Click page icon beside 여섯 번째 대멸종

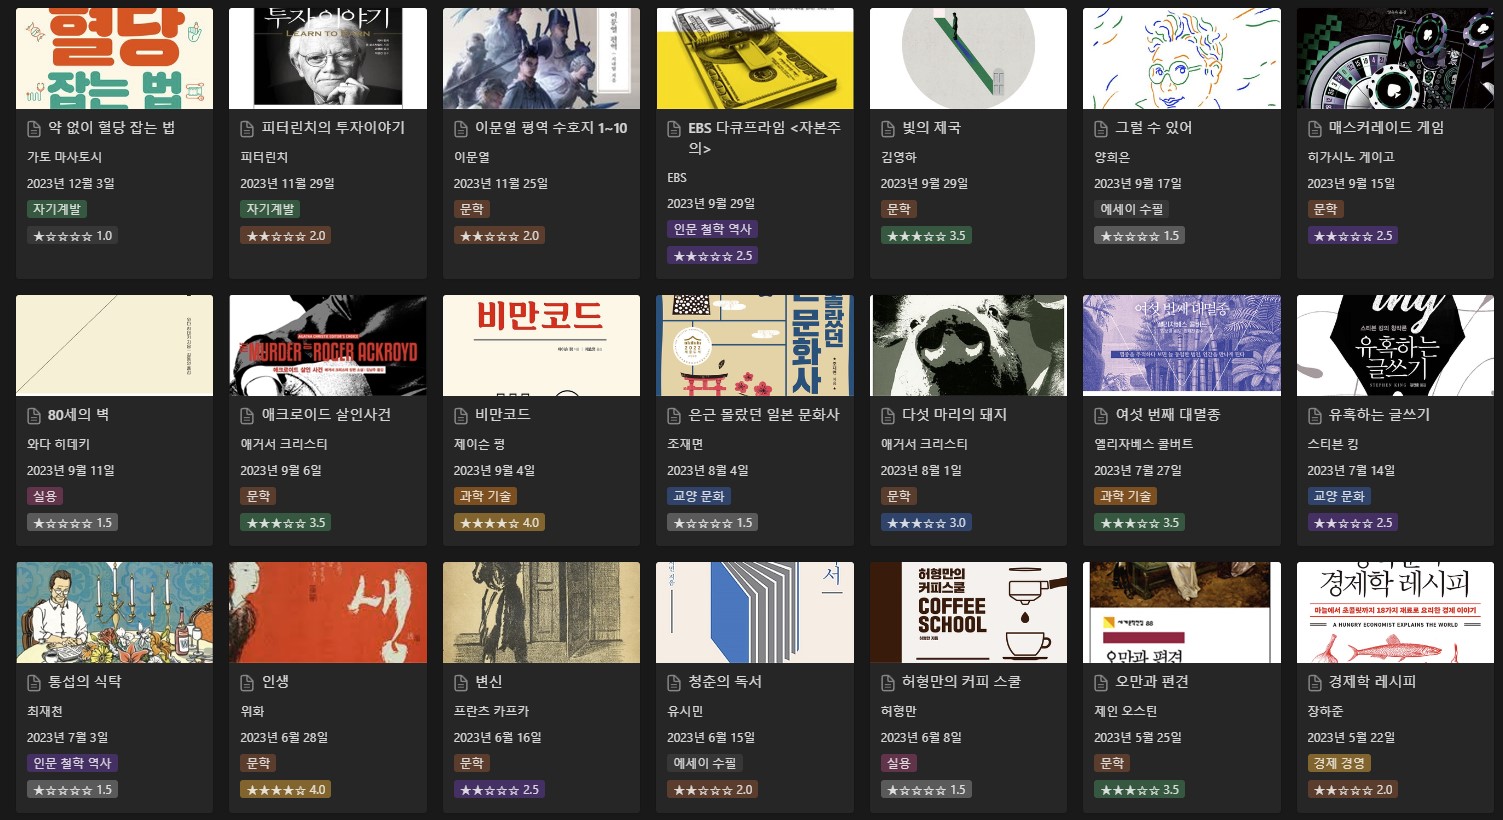[1101, 415]
